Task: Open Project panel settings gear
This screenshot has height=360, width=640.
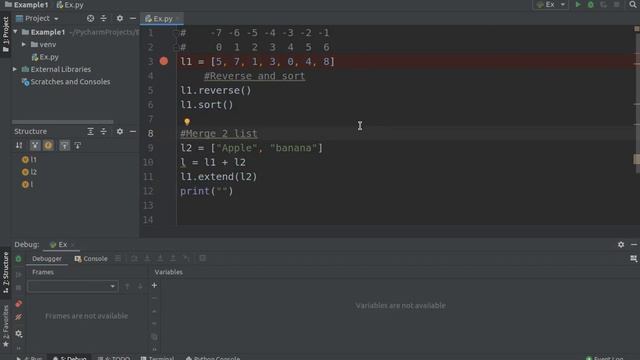Action: 120,18
